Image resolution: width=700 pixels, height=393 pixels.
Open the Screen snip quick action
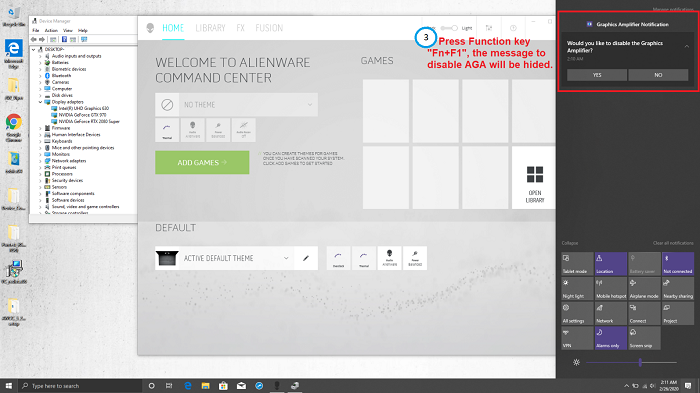pyautogui.click(x=644, y=338)
